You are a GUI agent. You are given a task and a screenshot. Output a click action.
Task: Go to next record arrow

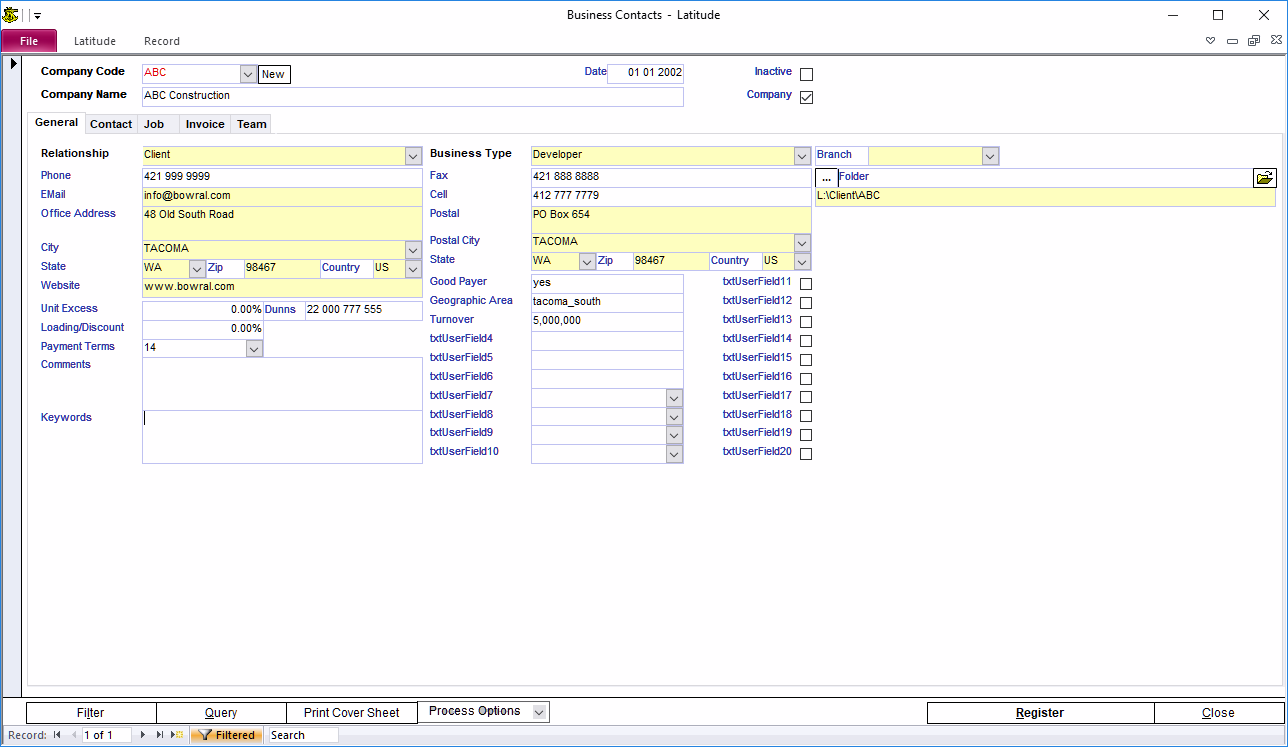coord(143,735)
